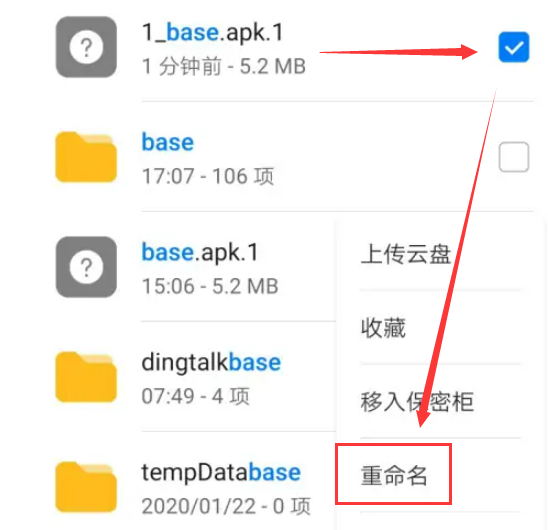Select 收藏 in the popup menu
Viewport: 548px width, 530px height.
(383, 328)
